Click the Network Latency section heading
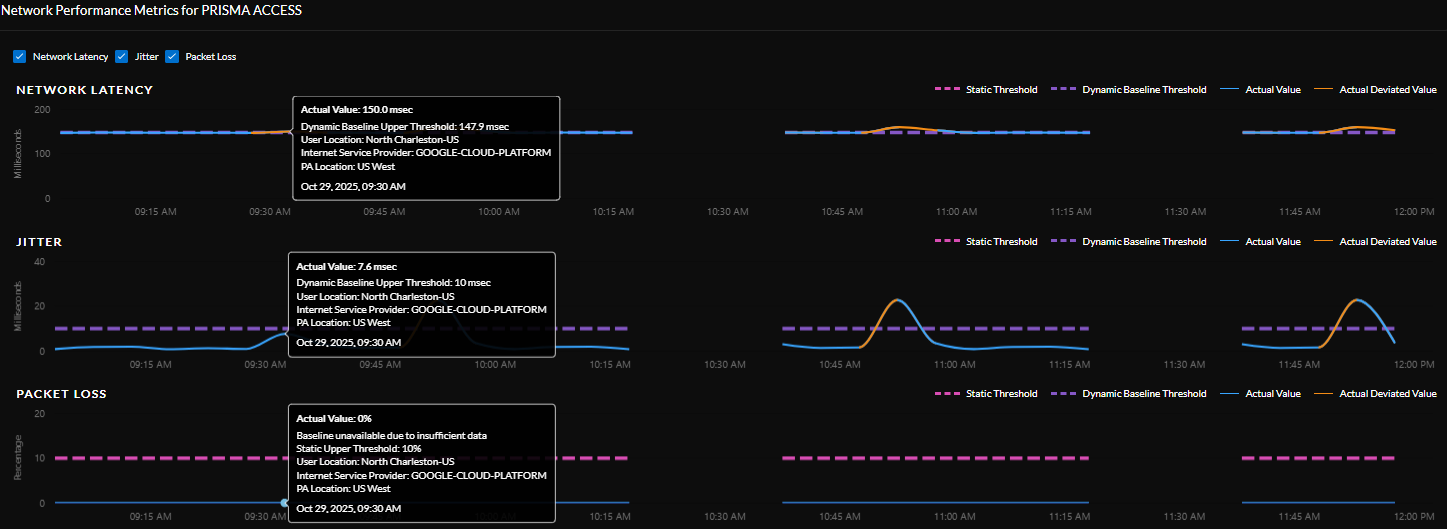 pyautogui.click(x=85, y=90)
